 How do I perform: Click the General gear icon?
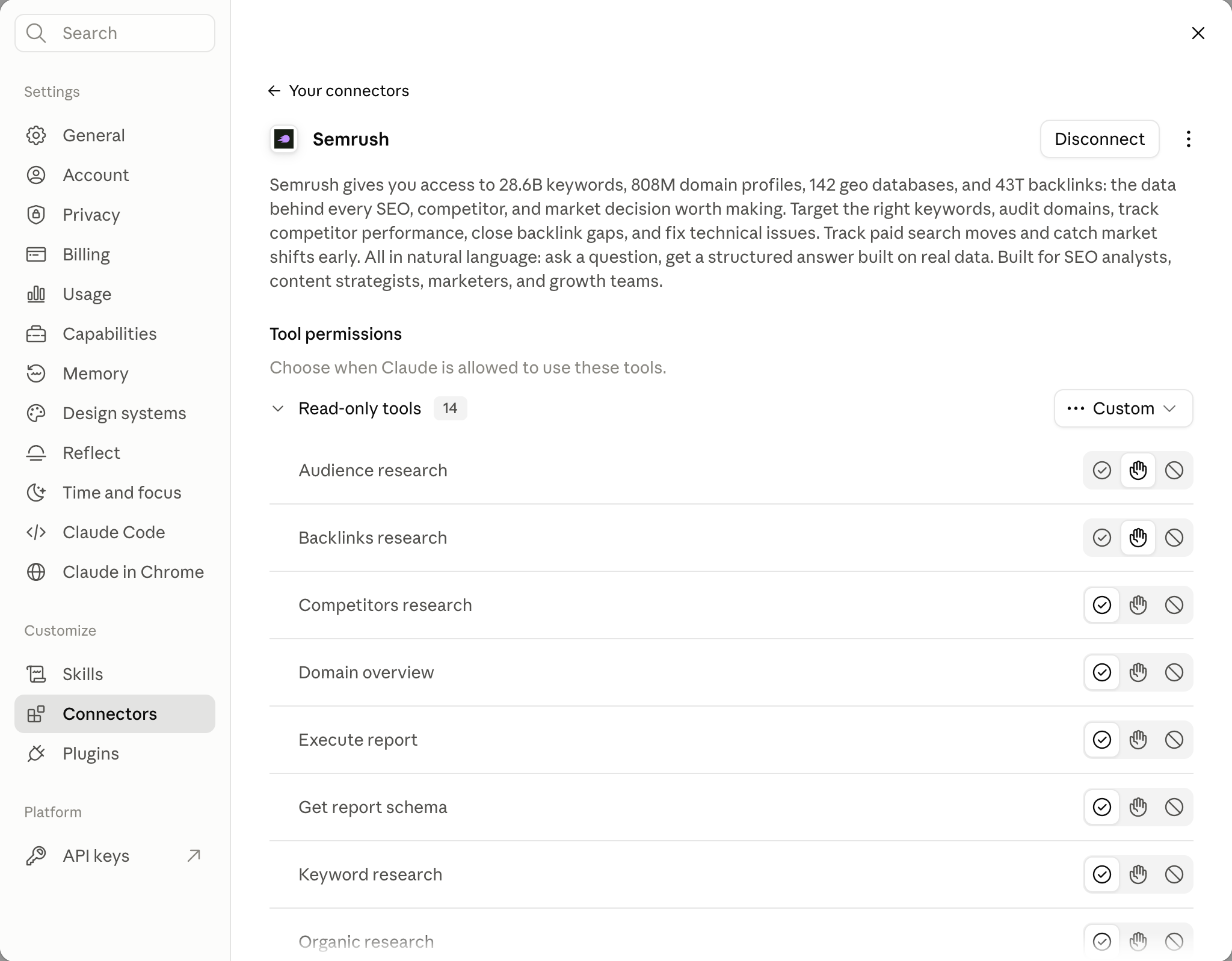[36, 135]
